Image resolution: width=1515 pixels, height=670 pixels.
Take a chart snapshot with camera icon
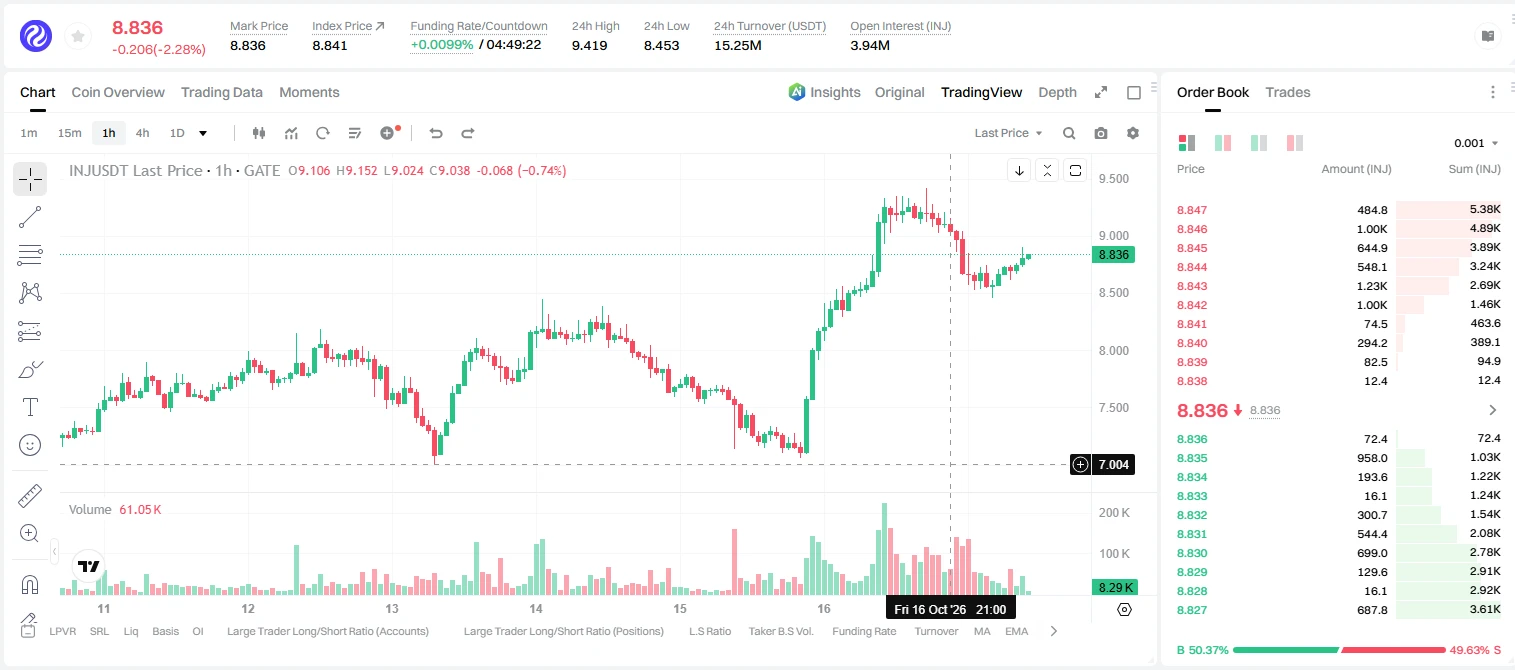tap(1101, 133)
